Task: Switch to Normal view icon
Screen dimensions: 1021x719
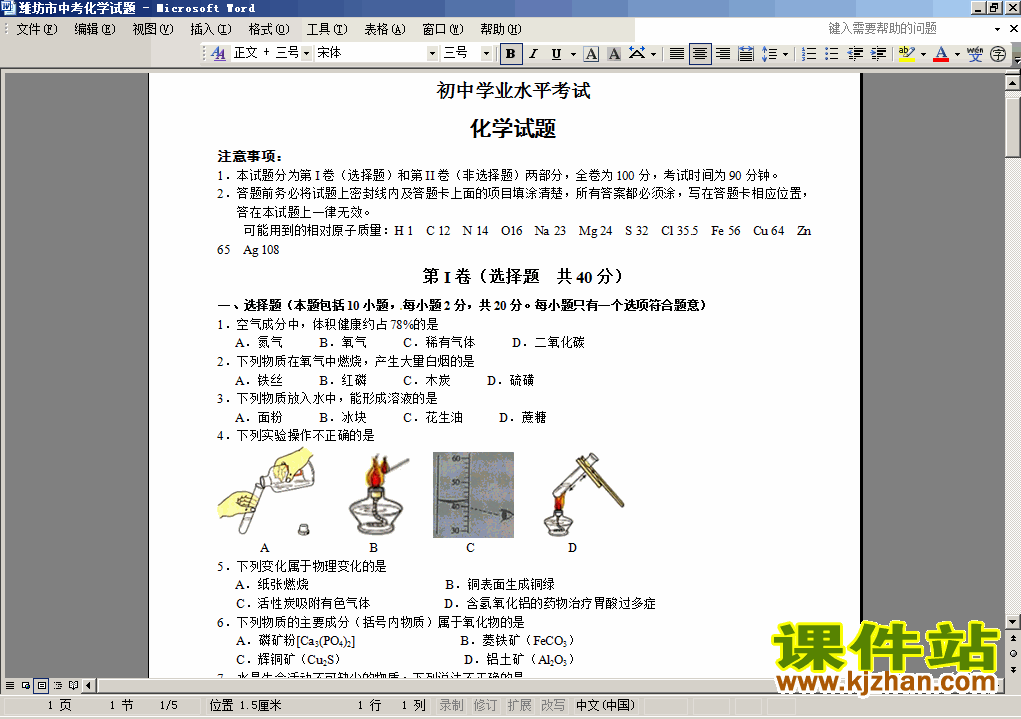Action: [x=10, y=685]
